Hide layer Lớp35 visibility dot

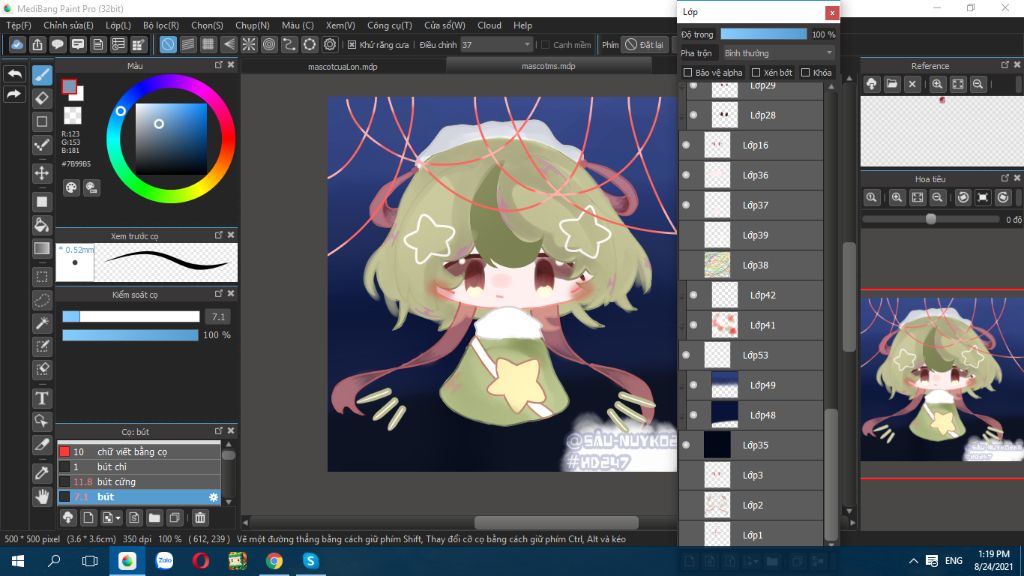[686, 445]
